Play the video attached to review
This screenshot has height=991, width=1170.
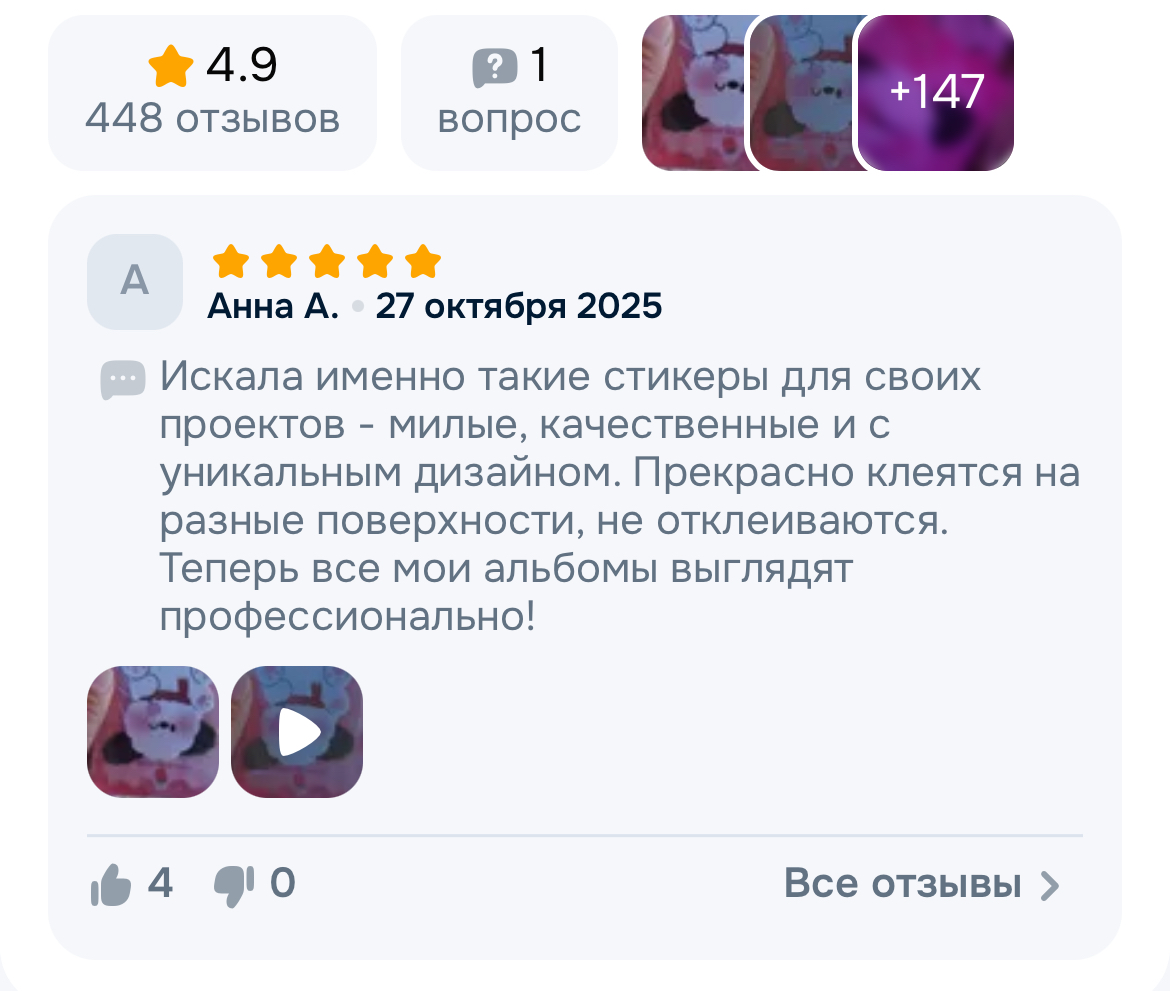[x=297, y=732]
